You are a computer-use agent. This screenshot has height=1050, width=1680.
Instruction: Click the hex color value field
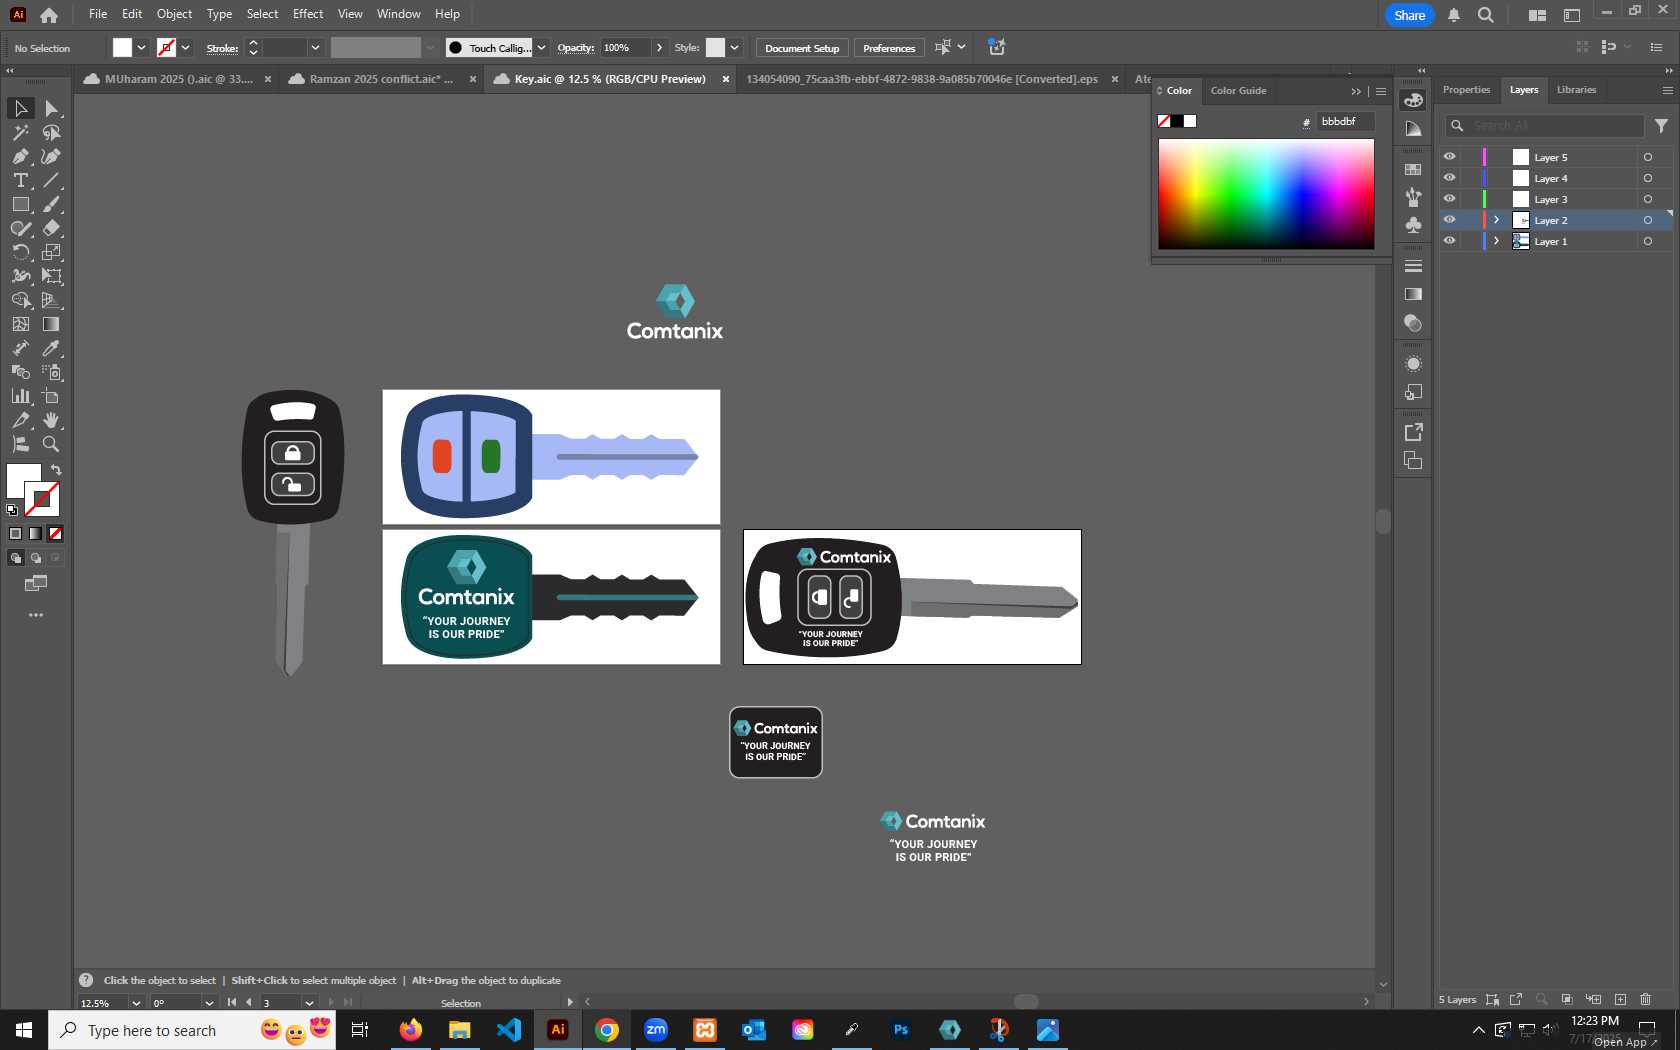[x=1345, y=122]
